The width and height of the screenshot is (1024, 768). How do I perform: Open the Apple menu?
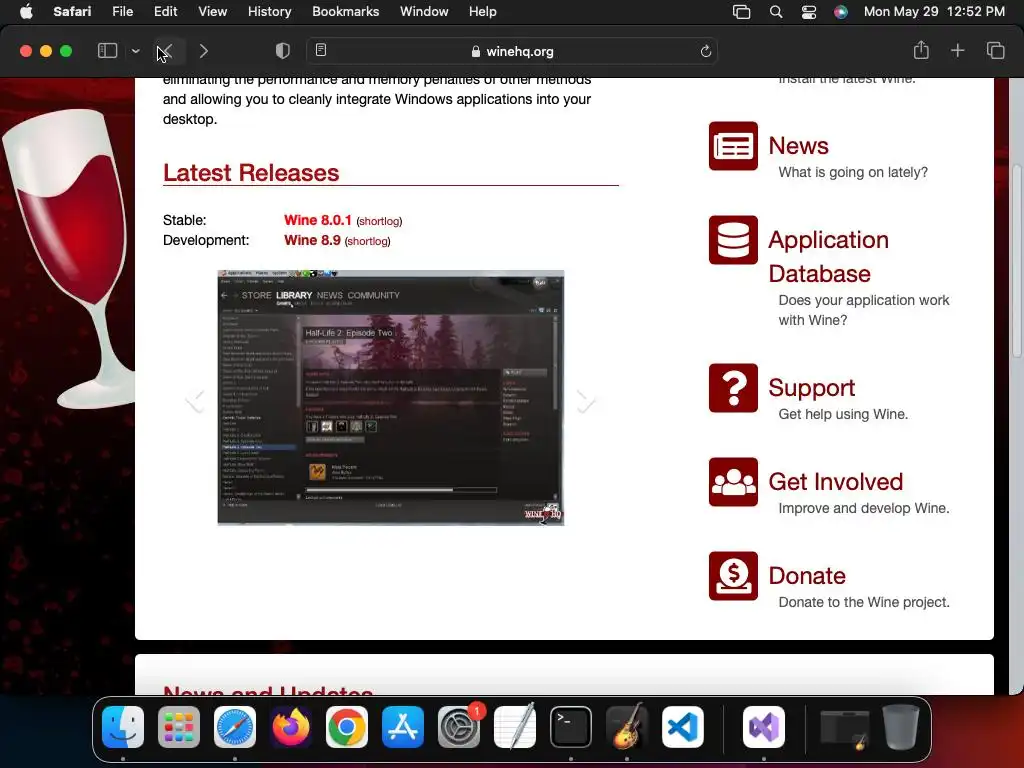pyautogui.click(x=26, y=12)
